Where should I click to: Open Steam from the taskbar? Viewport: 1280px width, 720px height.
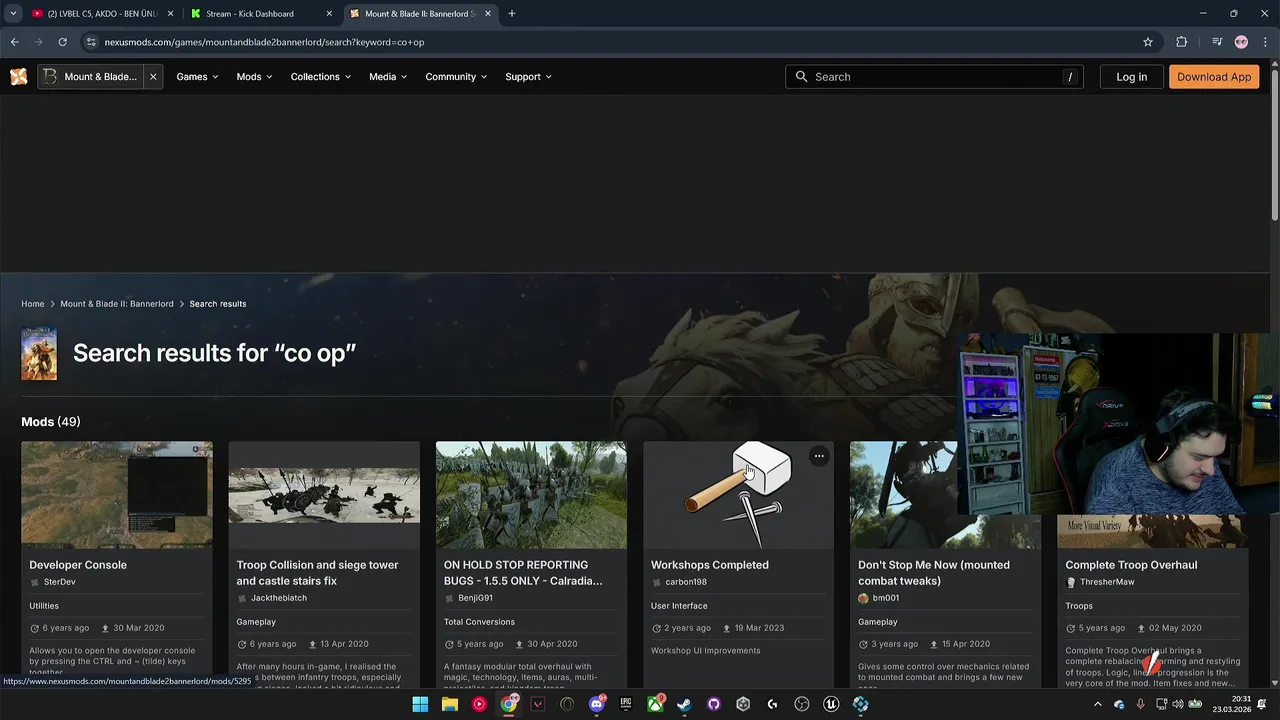[684, 704]
